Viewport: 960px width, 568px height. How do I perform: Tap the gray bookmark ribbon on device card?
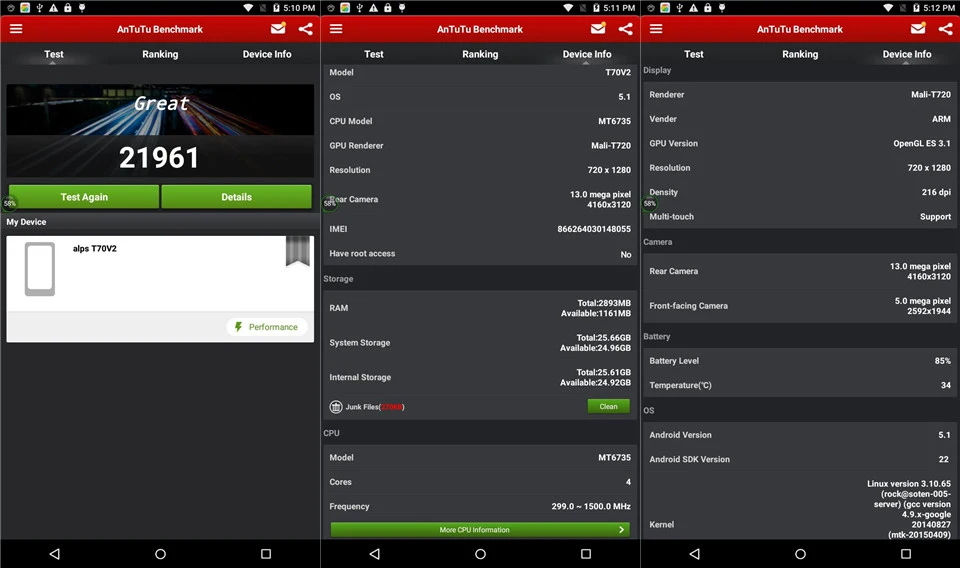click(x=298, y=251)
